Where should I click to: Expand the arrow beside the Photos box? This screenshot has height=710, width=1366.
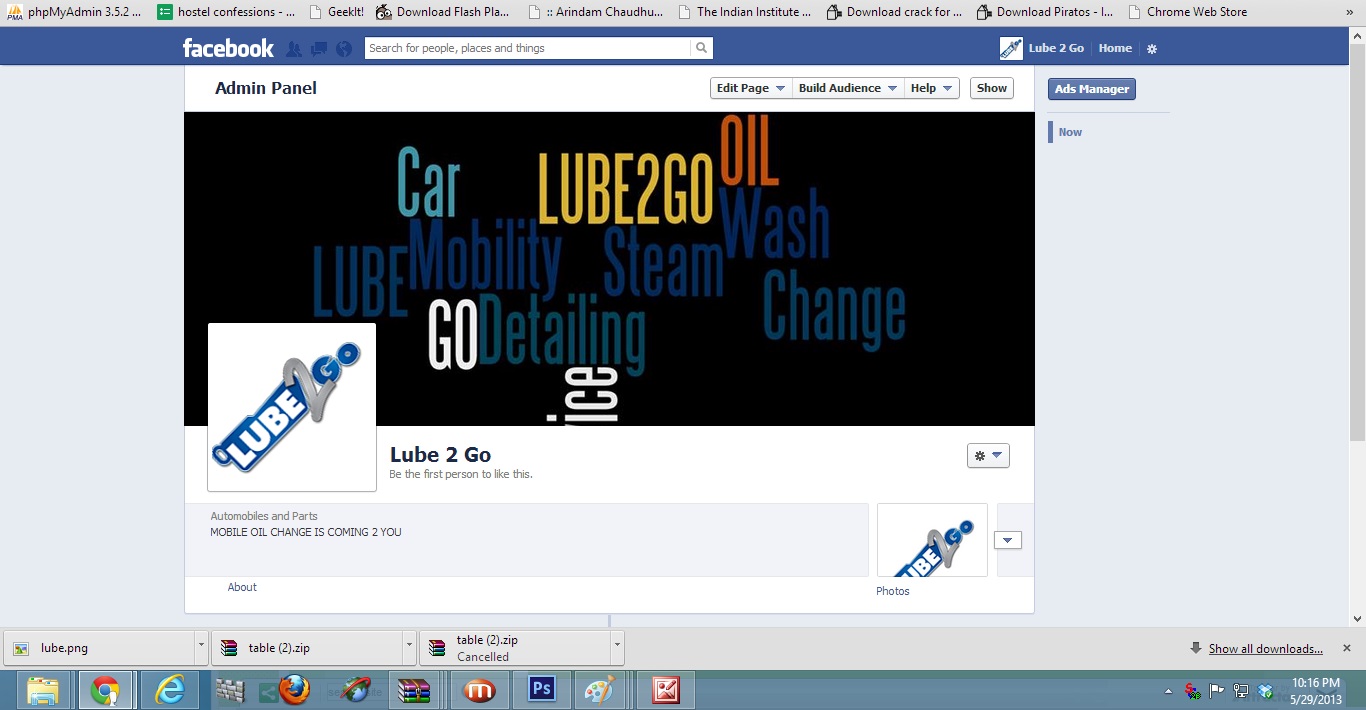[1008, 539]
